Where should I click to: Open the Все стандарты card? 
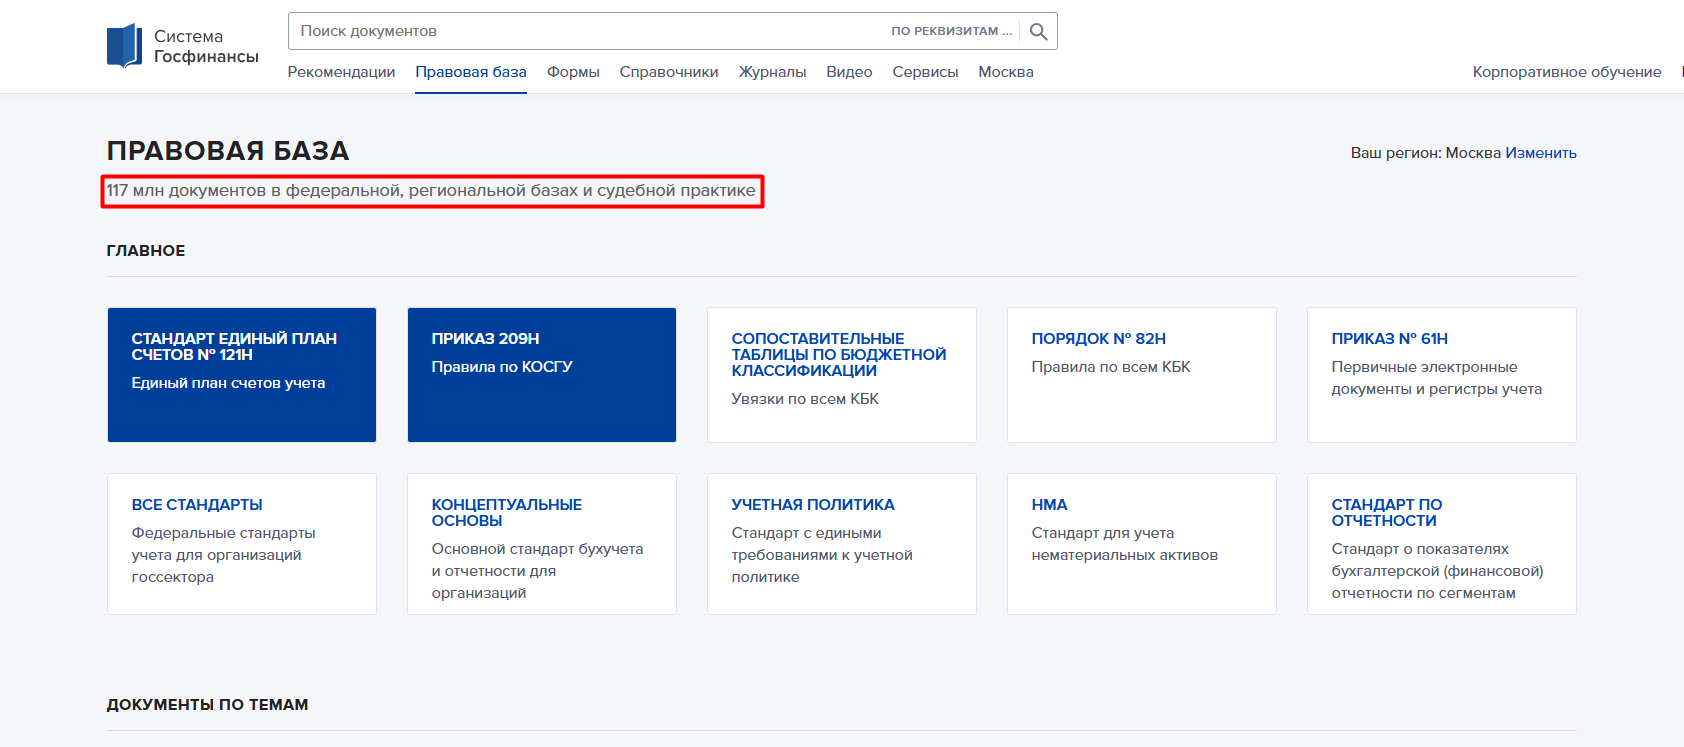pyautogui.click(x=242, y=544)
